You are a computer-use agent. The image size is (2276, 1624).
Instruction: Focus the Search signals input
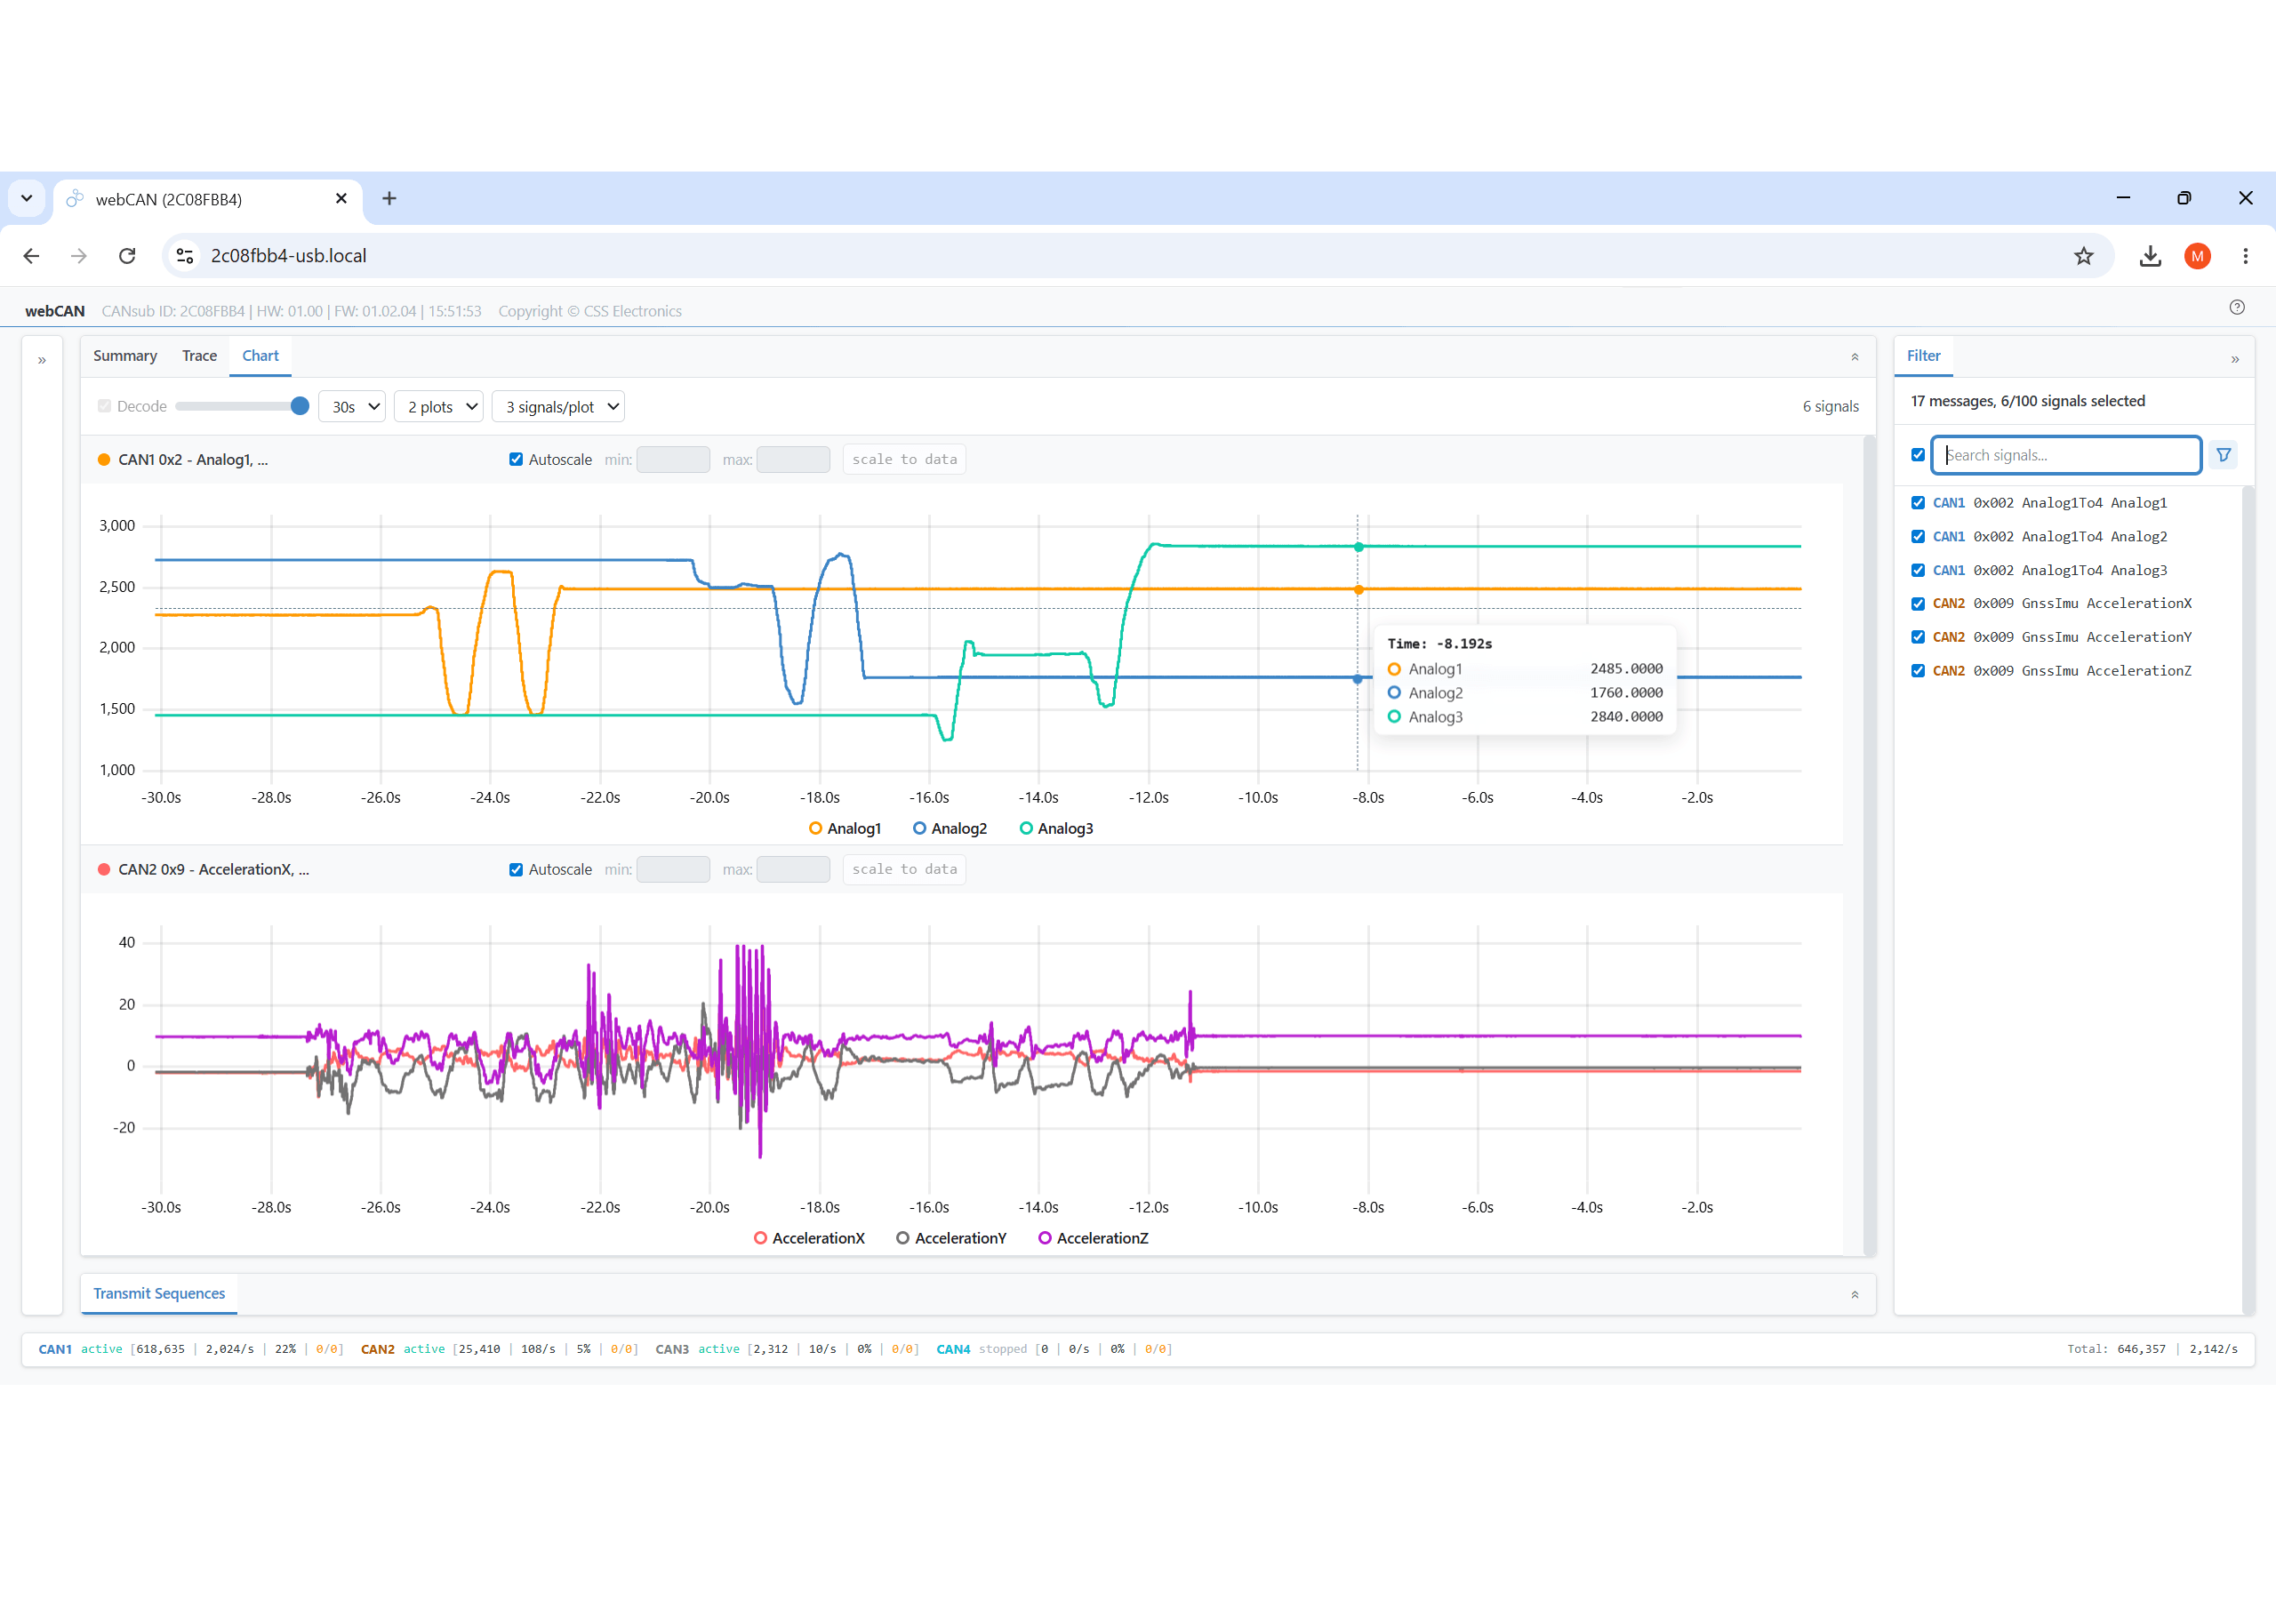(2066, 455)
